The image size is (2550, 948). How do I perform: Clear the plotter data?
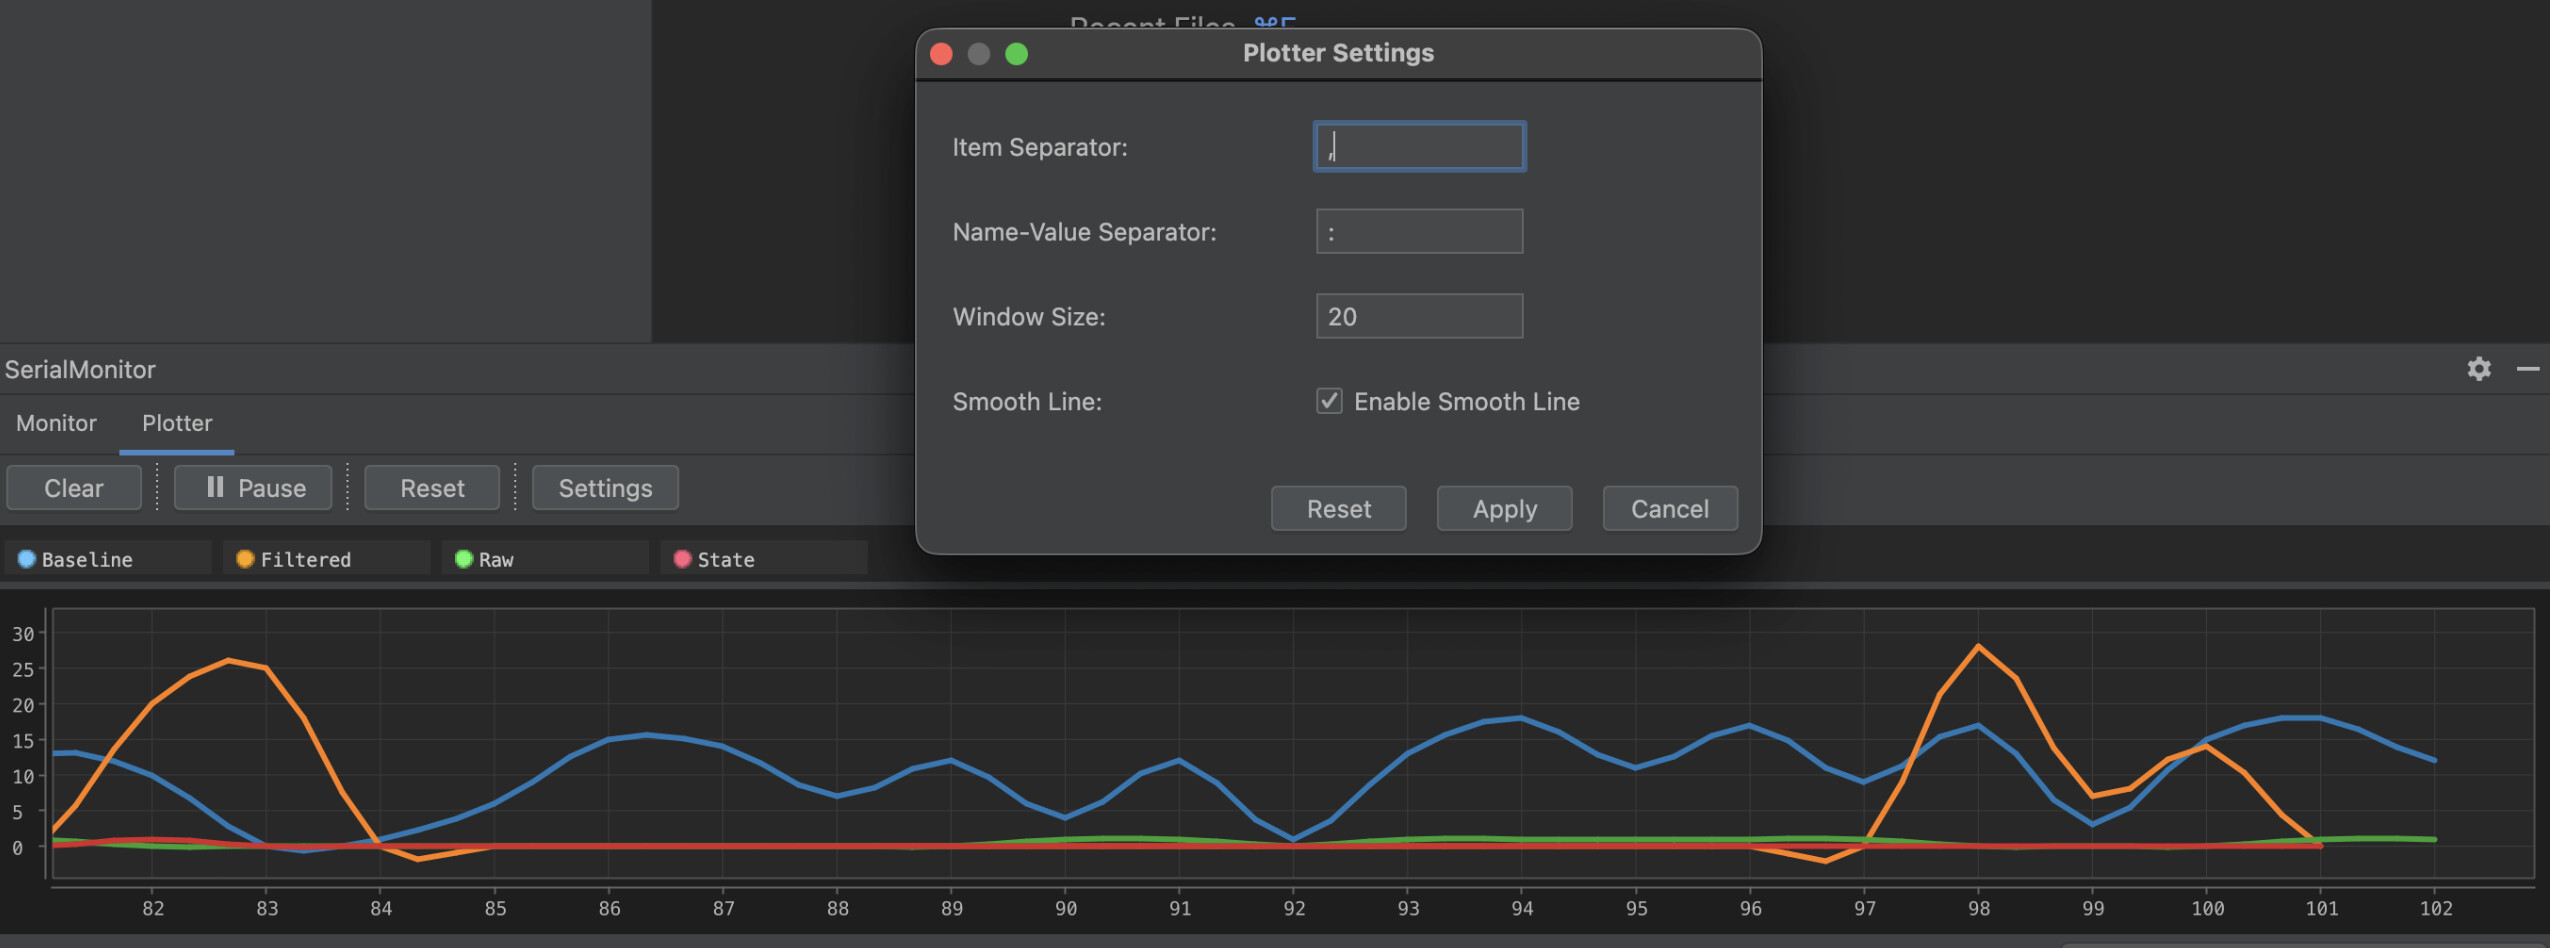pos(74,488)
